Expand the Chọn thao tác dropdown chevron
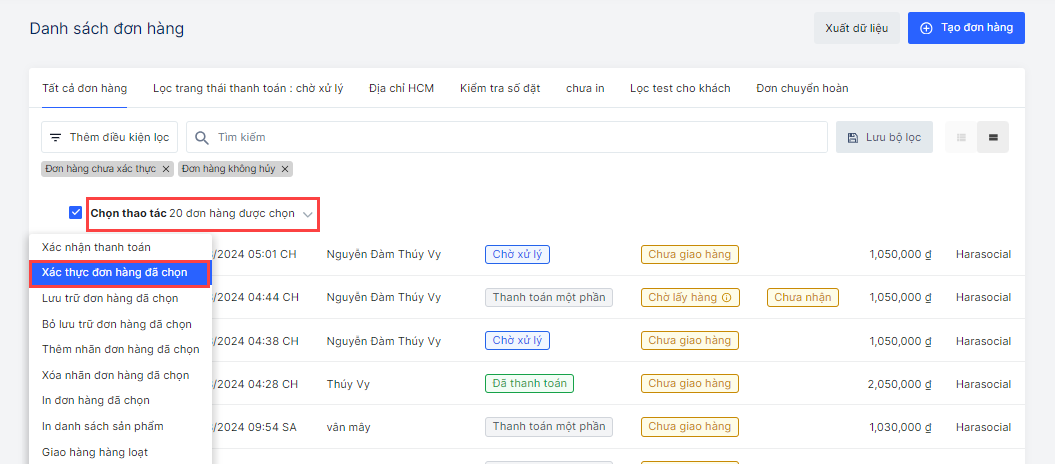 click(x=307, y=215)
